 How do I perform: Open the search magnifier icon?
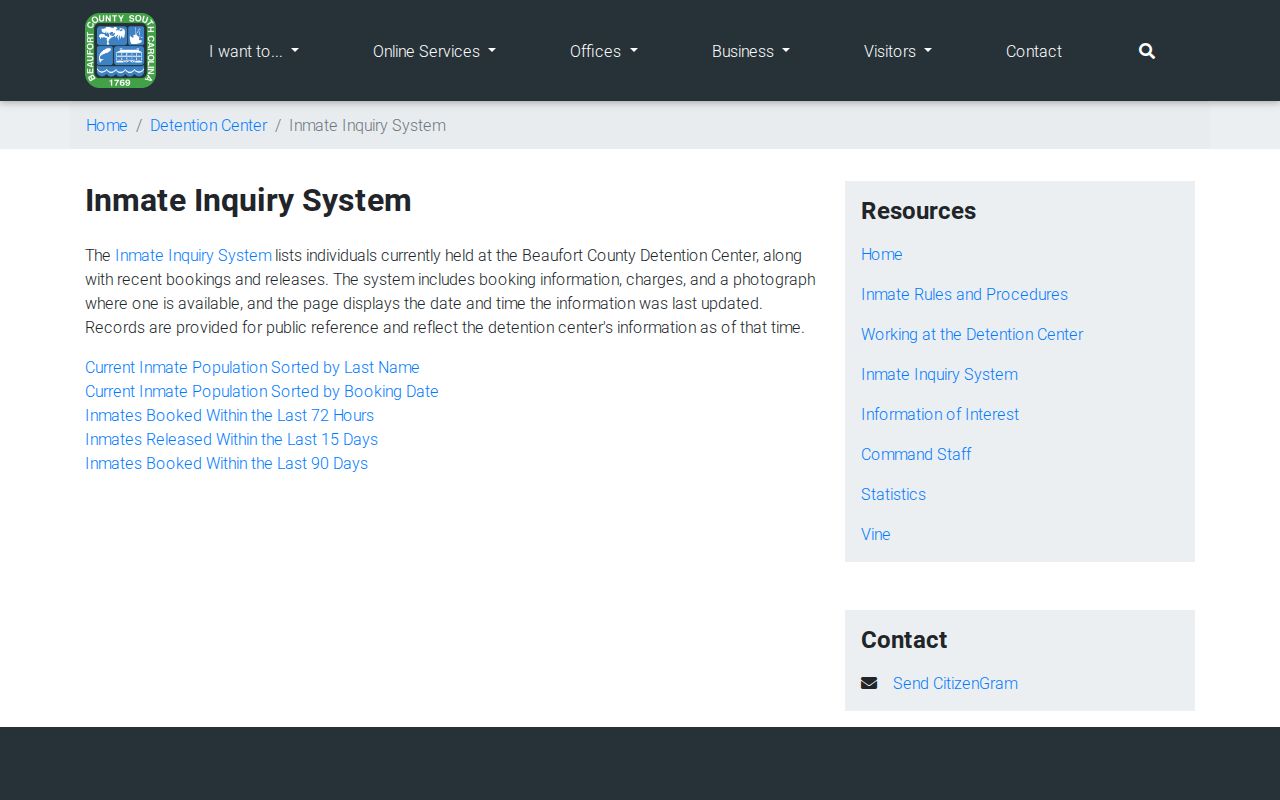(x=1147, y=51)
